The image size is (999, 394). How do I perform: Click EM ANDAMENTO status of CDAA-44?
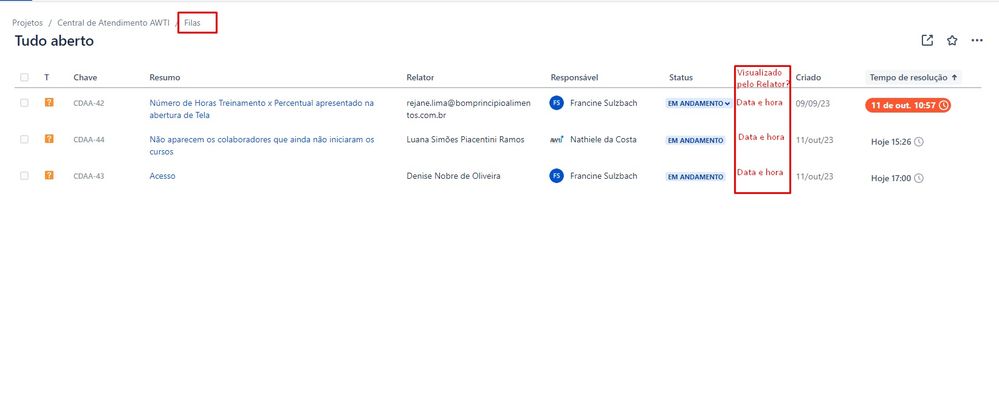pyautogui.click(x=695, y=140)
